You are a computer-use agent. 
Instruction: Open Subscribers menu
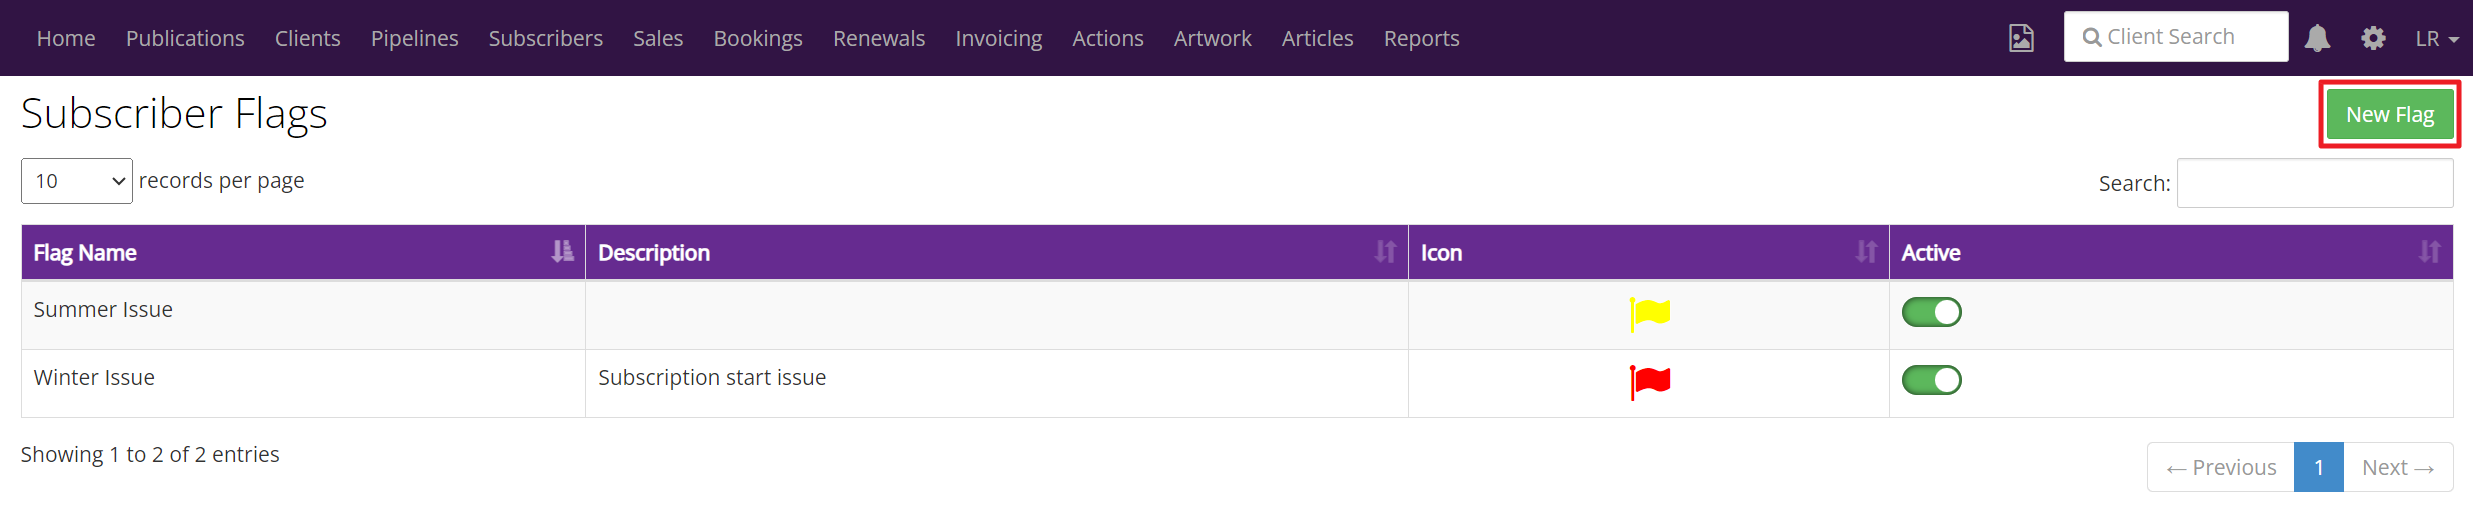(x=546, y=38)
